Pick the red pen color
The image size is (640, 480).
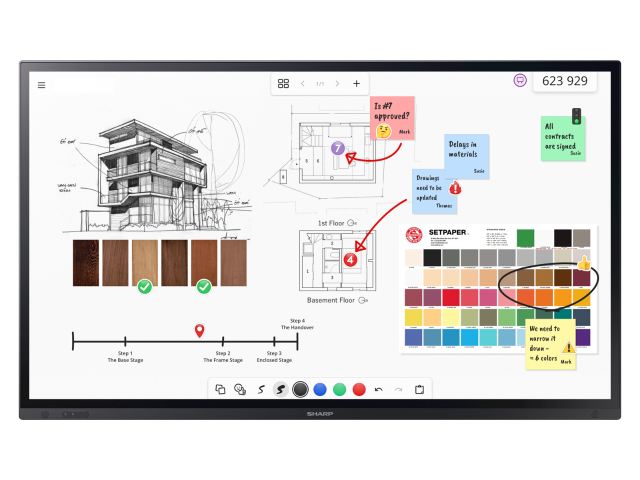359,389
